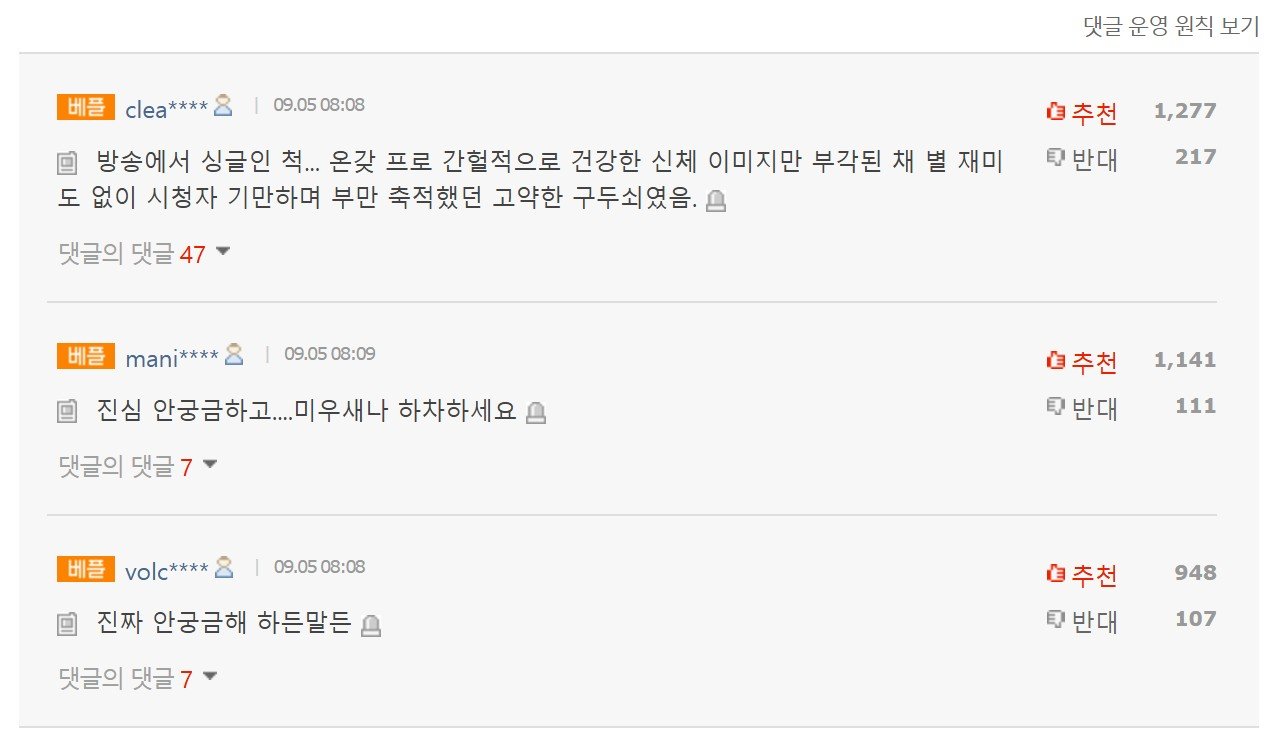Click the 베플 badge on the mani**** comment
Viewport: 1276px width, 740px height.
click(85, 355)
